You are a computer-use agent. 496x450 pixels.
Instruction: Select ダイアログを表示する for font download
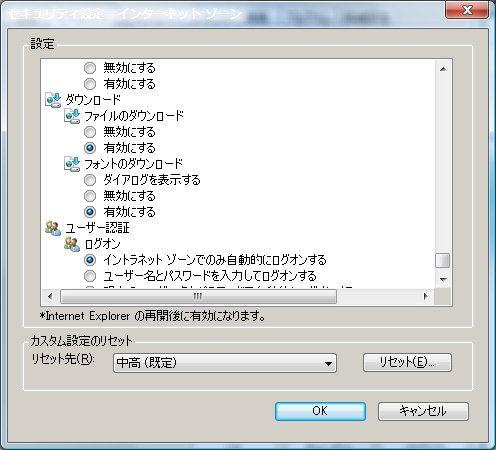(90, 180)
